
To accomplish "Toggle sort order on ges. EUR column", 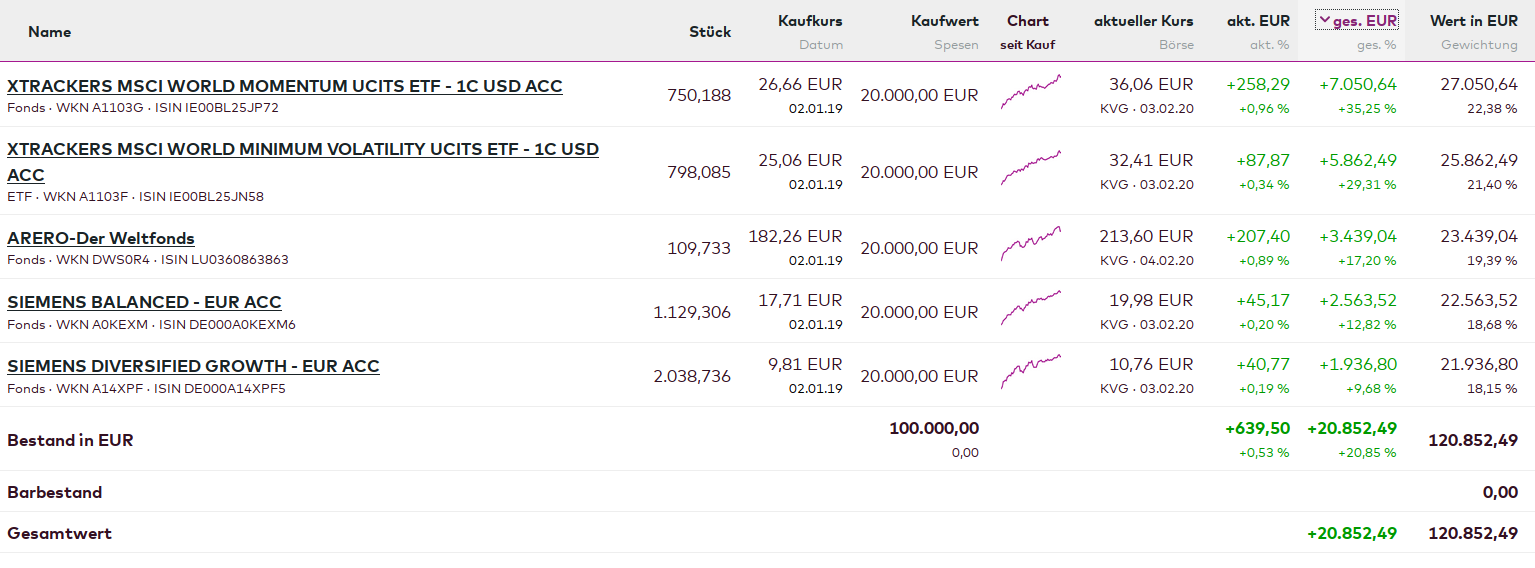I will click(x=1364, y=20).
